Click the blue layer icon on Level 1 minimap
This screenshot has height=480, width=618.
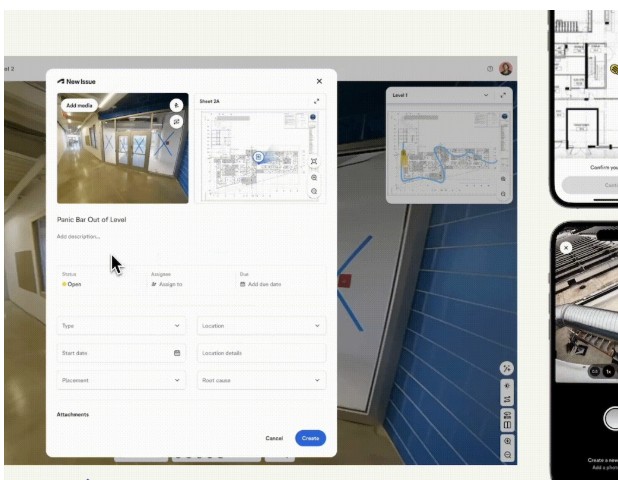[x=504, y=116]
